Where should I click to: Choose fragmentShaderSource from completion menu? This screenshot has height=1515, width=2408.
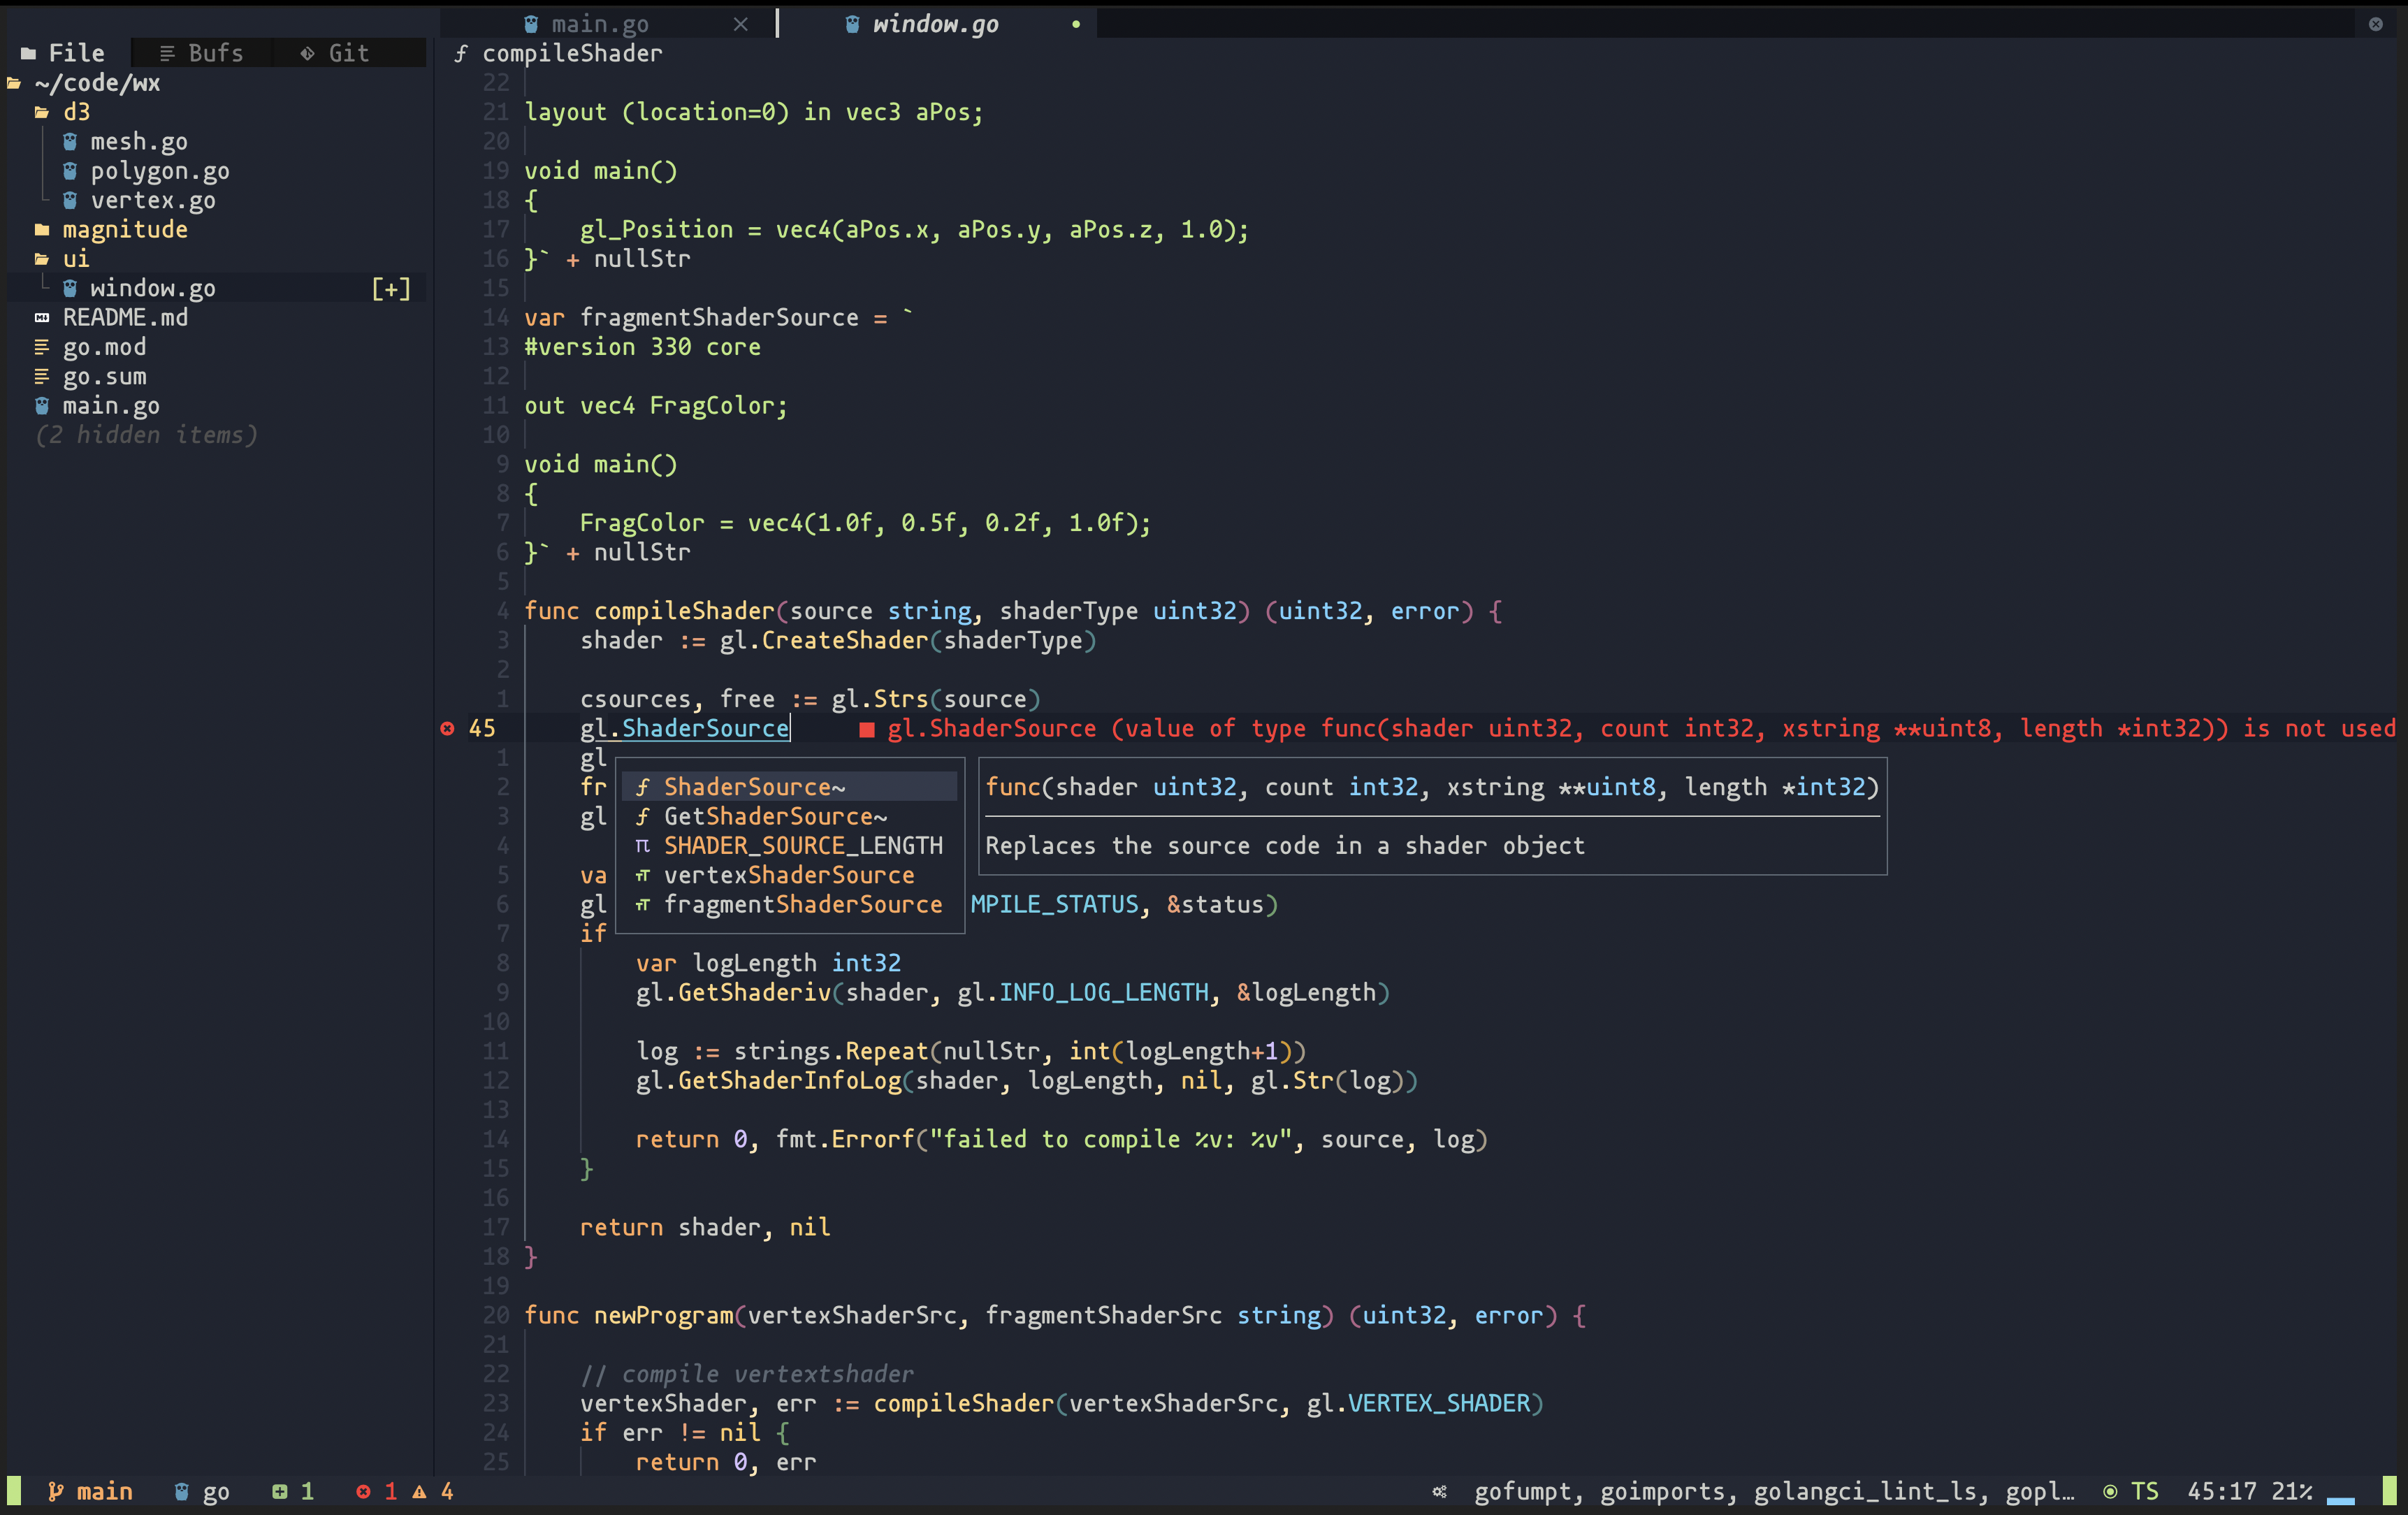pos(802,905)
